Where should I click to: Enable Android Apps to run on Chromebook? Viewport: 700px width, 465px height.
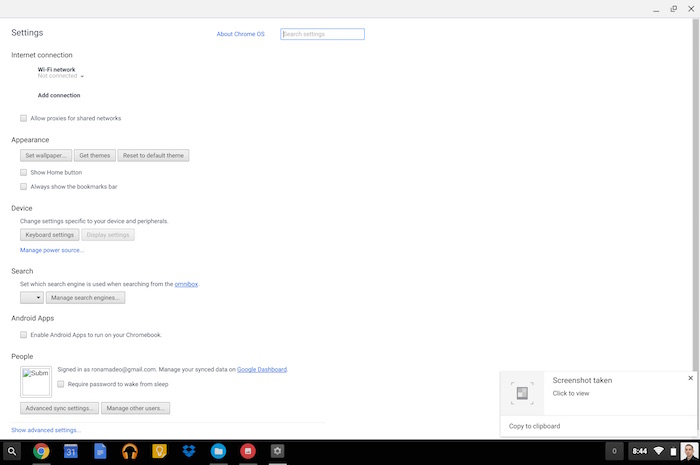(24, 334)
